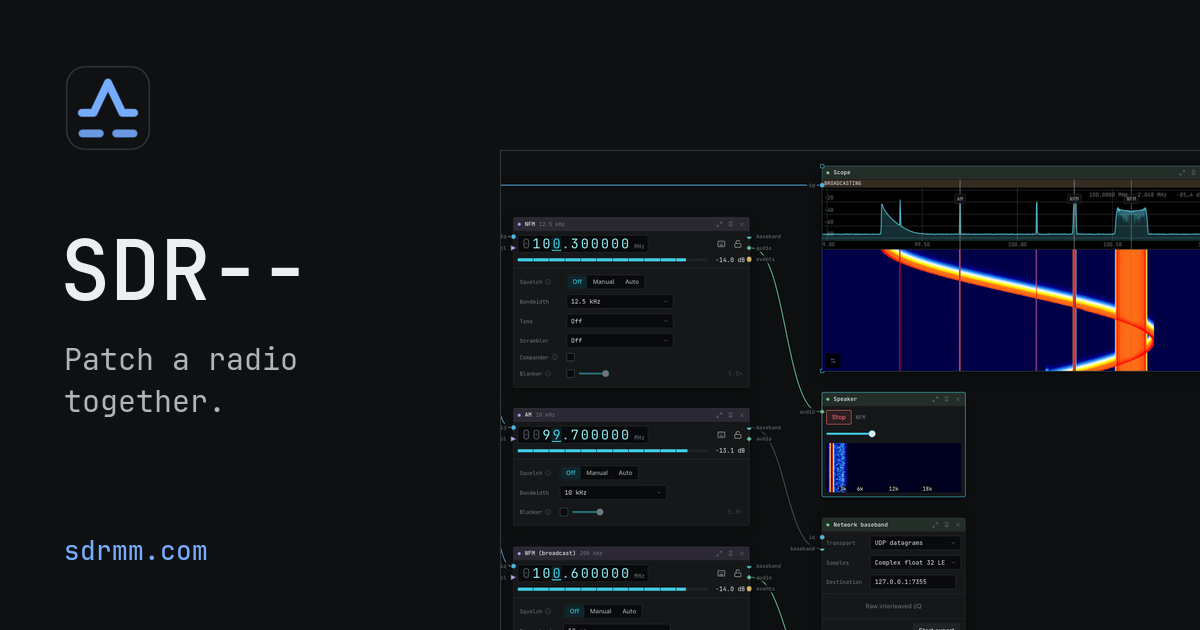Show Squelch info on AM panel
The image size is (1200, 630).
coord(548,473)
